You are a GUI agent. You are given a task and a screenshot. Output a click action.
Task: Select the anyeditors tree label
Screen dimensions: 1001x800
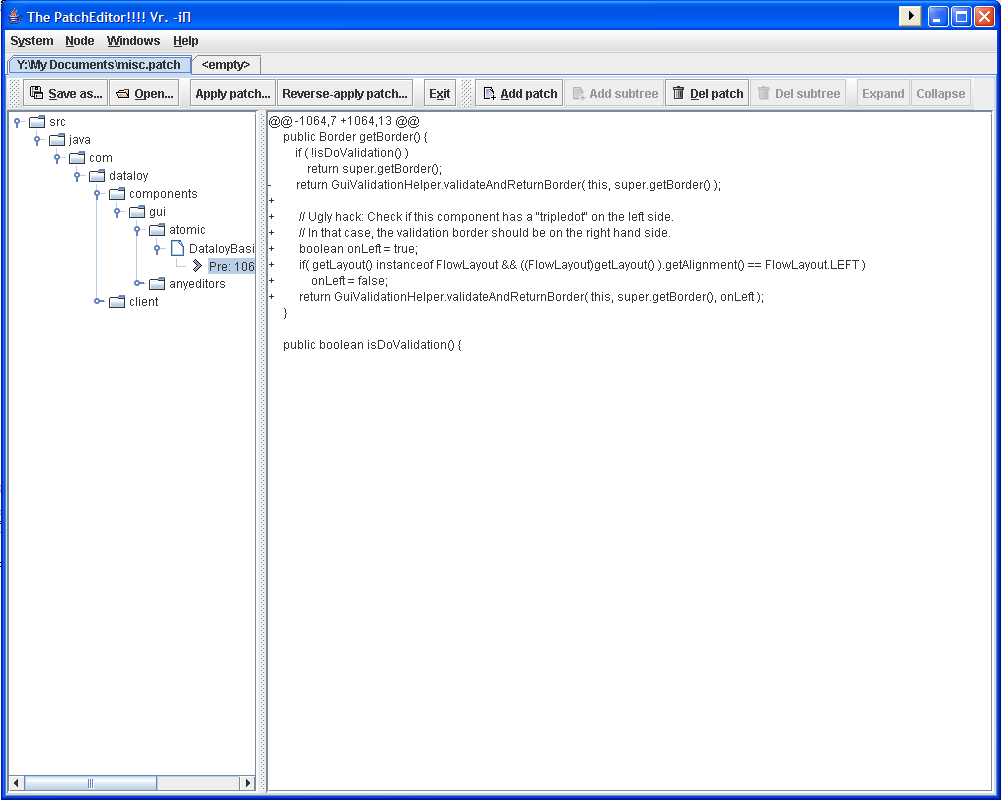point(197,283)
